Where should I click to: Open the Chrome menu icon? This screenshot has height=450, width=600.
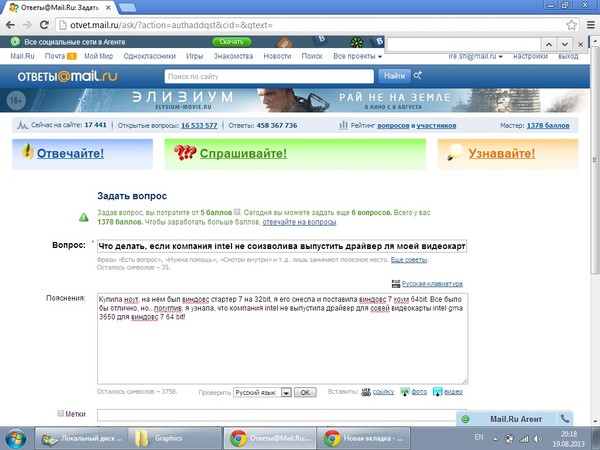coord(591,25)
